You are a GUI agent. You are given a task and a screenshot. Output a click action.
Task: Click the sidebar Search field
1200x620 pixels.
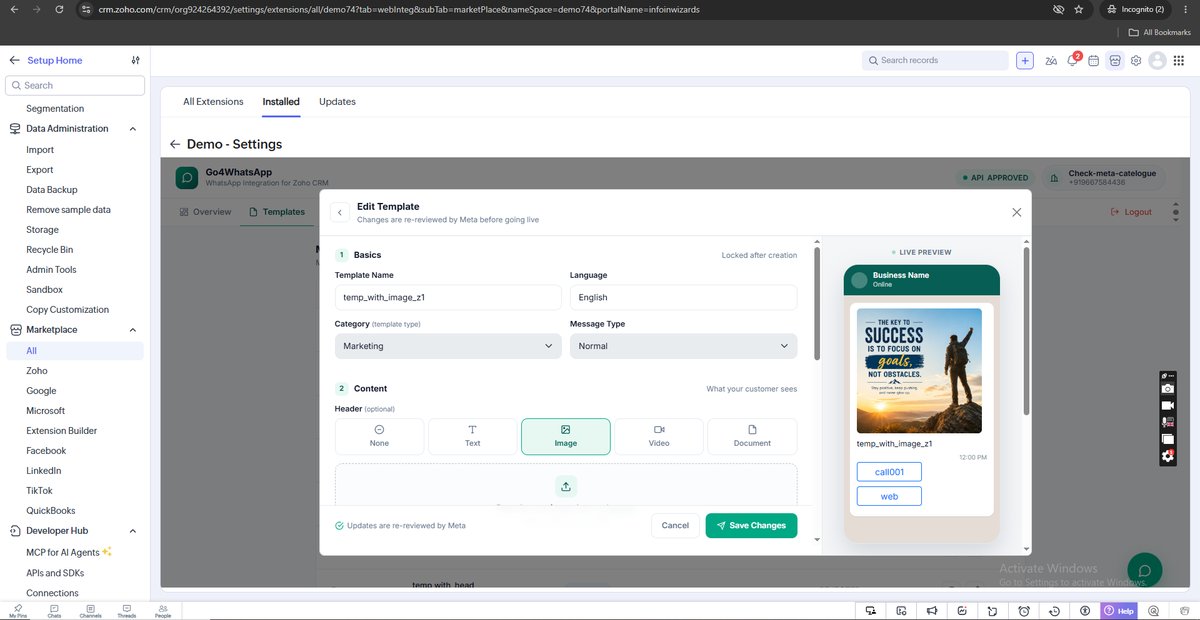tap(75, 85)
